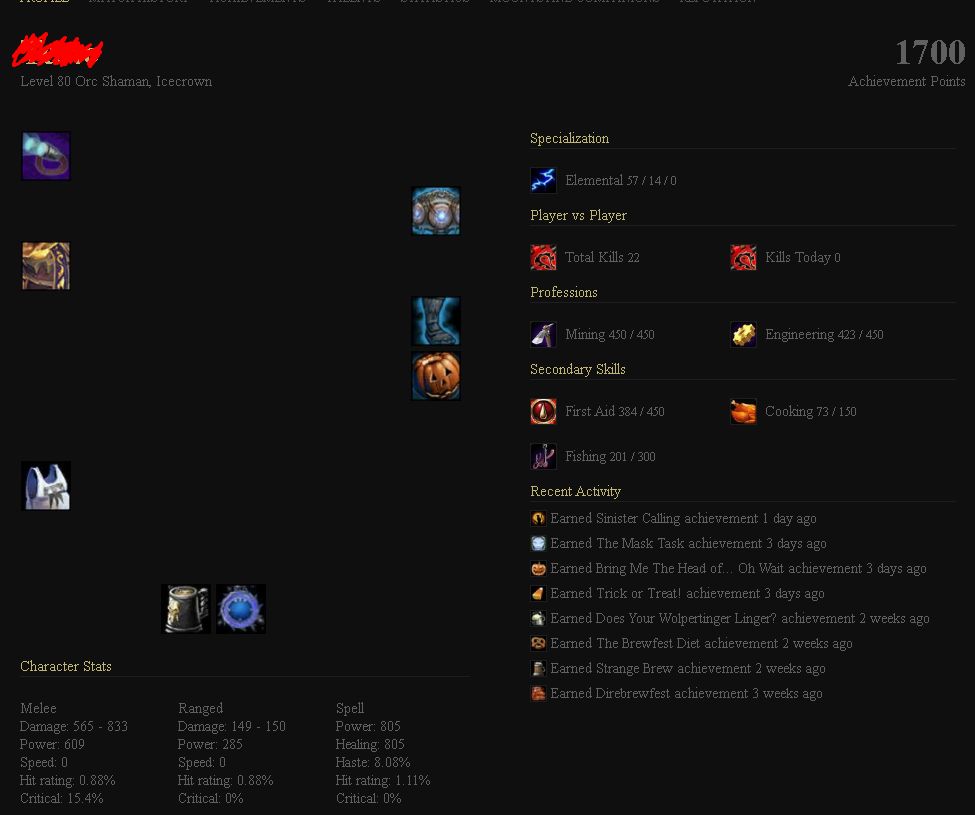Open Earned Trick or Treat! achievement entry
Viewport: 975px width, 815px height.
(x=687, y=594)
